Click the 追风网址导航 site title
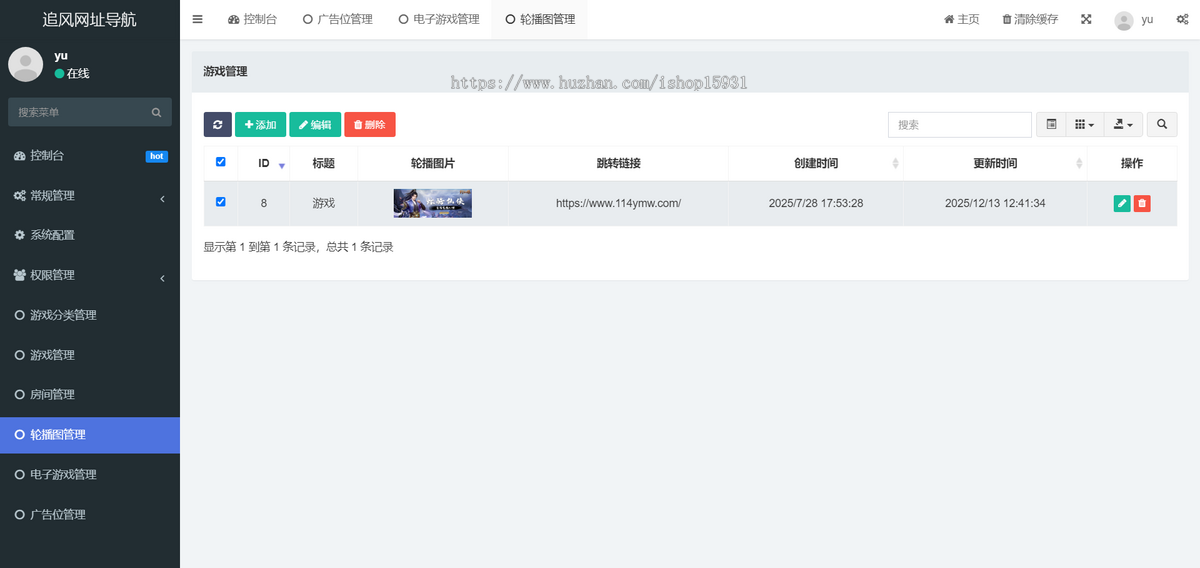The height and width of the screenshot is (568, 1200). (90, 19)
